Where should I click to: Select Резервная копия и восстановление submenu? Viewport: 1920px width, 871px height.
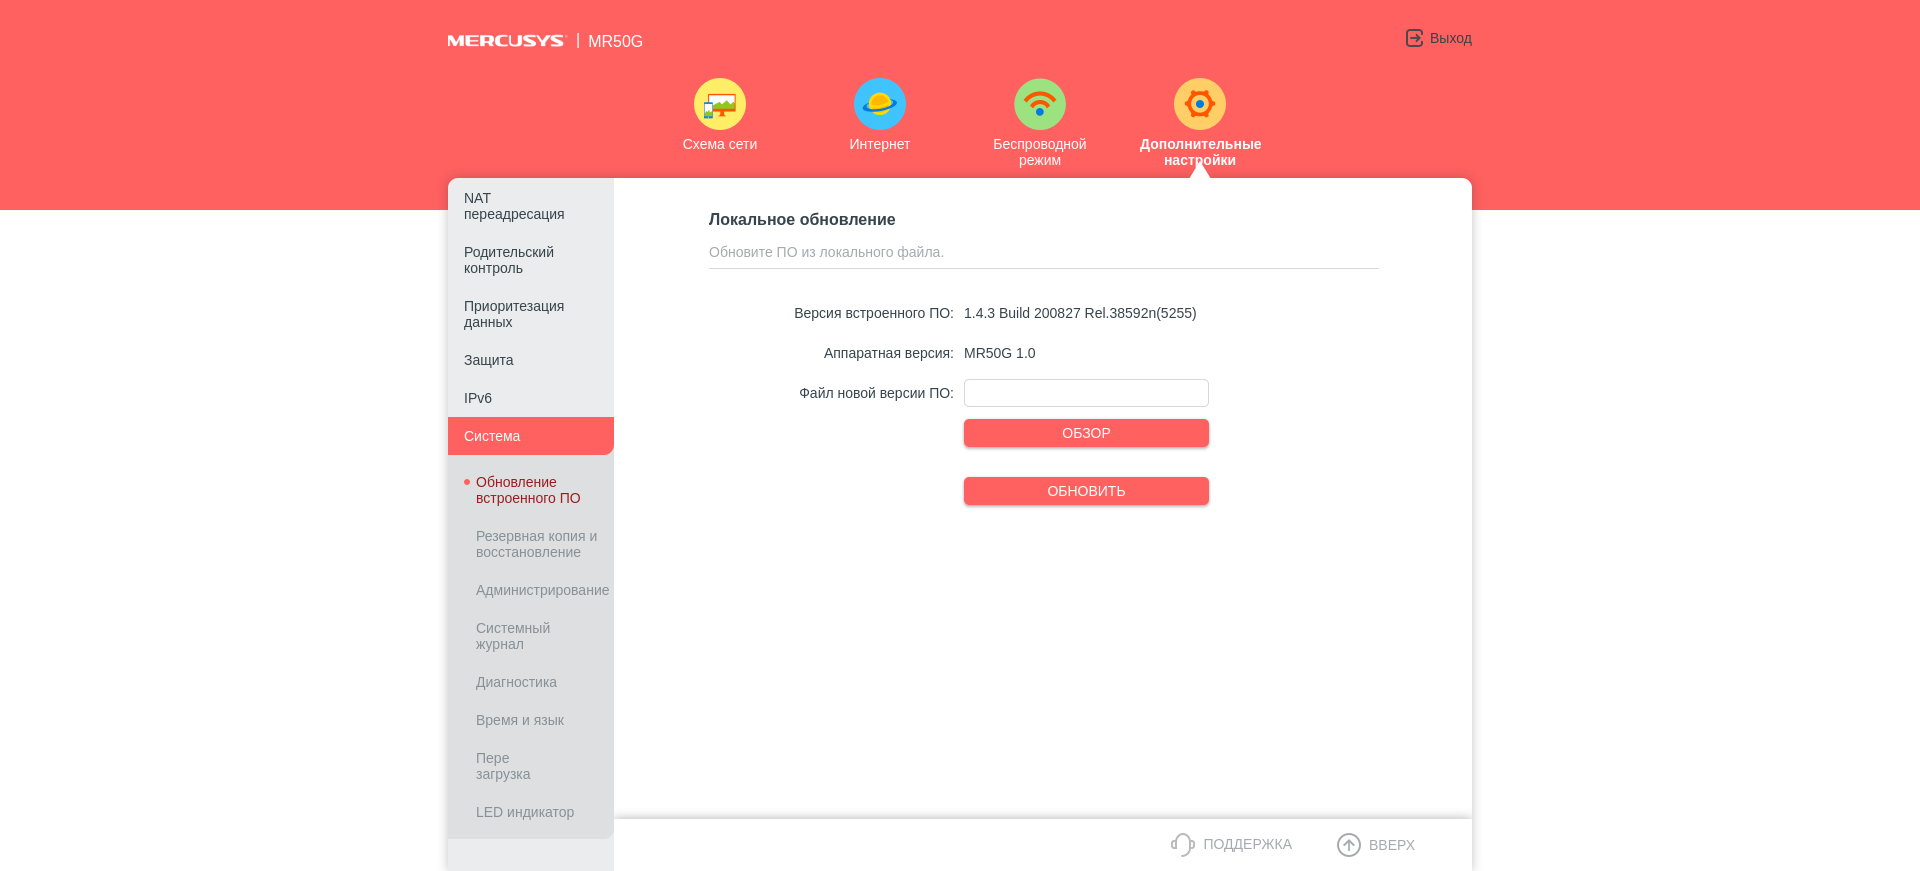(x=536, y=544)
